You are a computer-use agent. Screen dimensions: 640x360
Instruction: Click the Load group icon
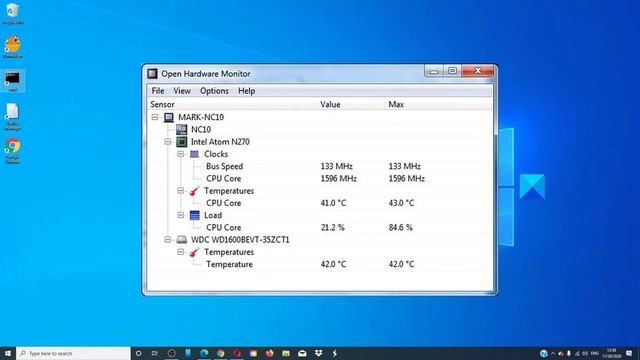195,215
